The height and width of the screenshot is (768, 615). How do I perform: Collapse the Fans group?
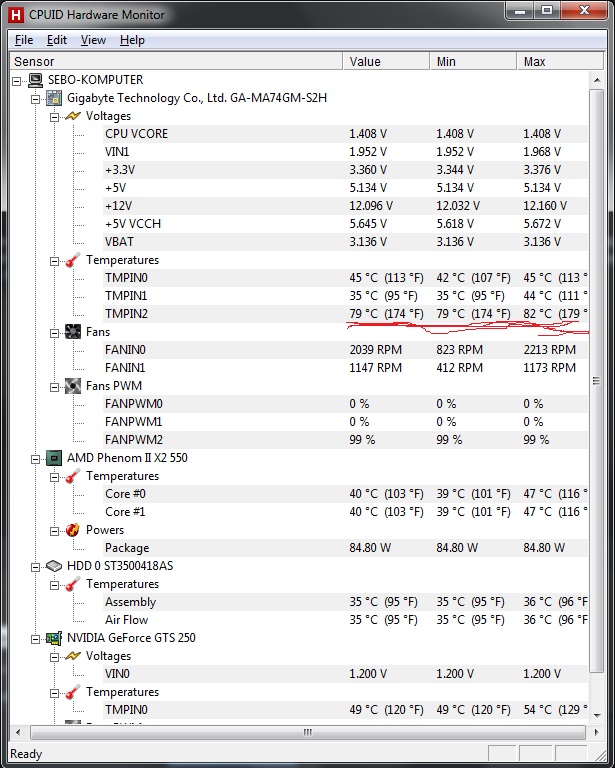(55, 333)
